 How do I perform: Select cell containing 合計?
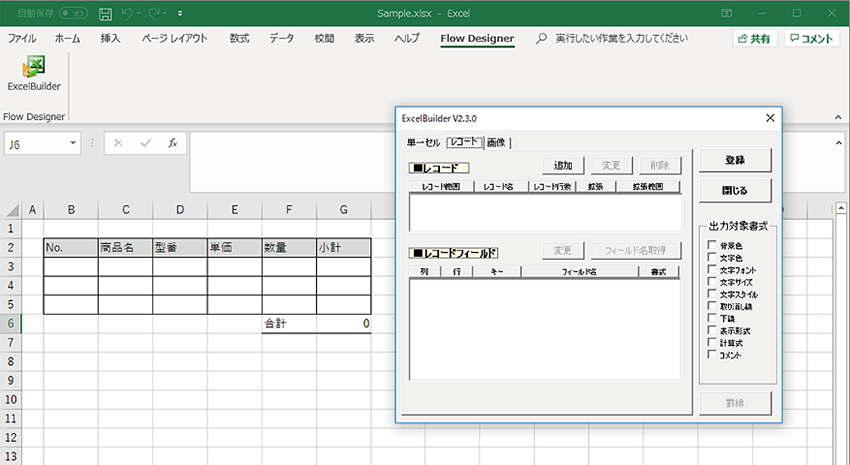coord(289,324)
